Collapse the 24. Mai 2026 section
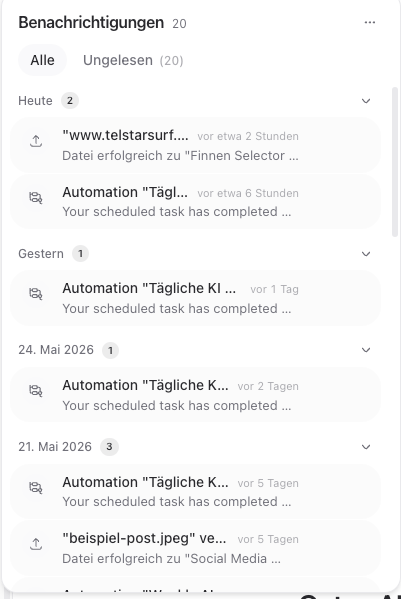The height and width of the screenshot is (599, 401). click(x=366, y=350)
